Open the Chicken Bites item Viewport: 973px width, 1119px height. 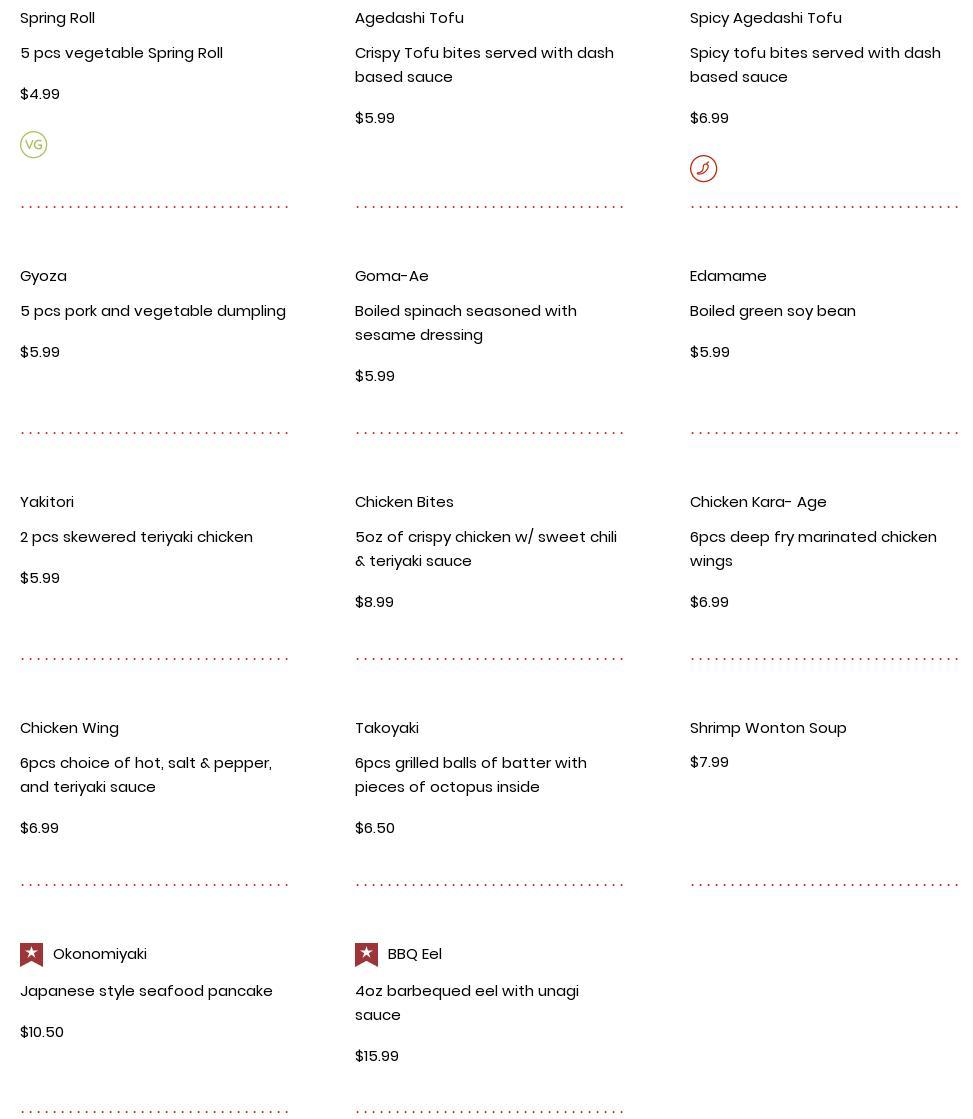coord(404,502)
